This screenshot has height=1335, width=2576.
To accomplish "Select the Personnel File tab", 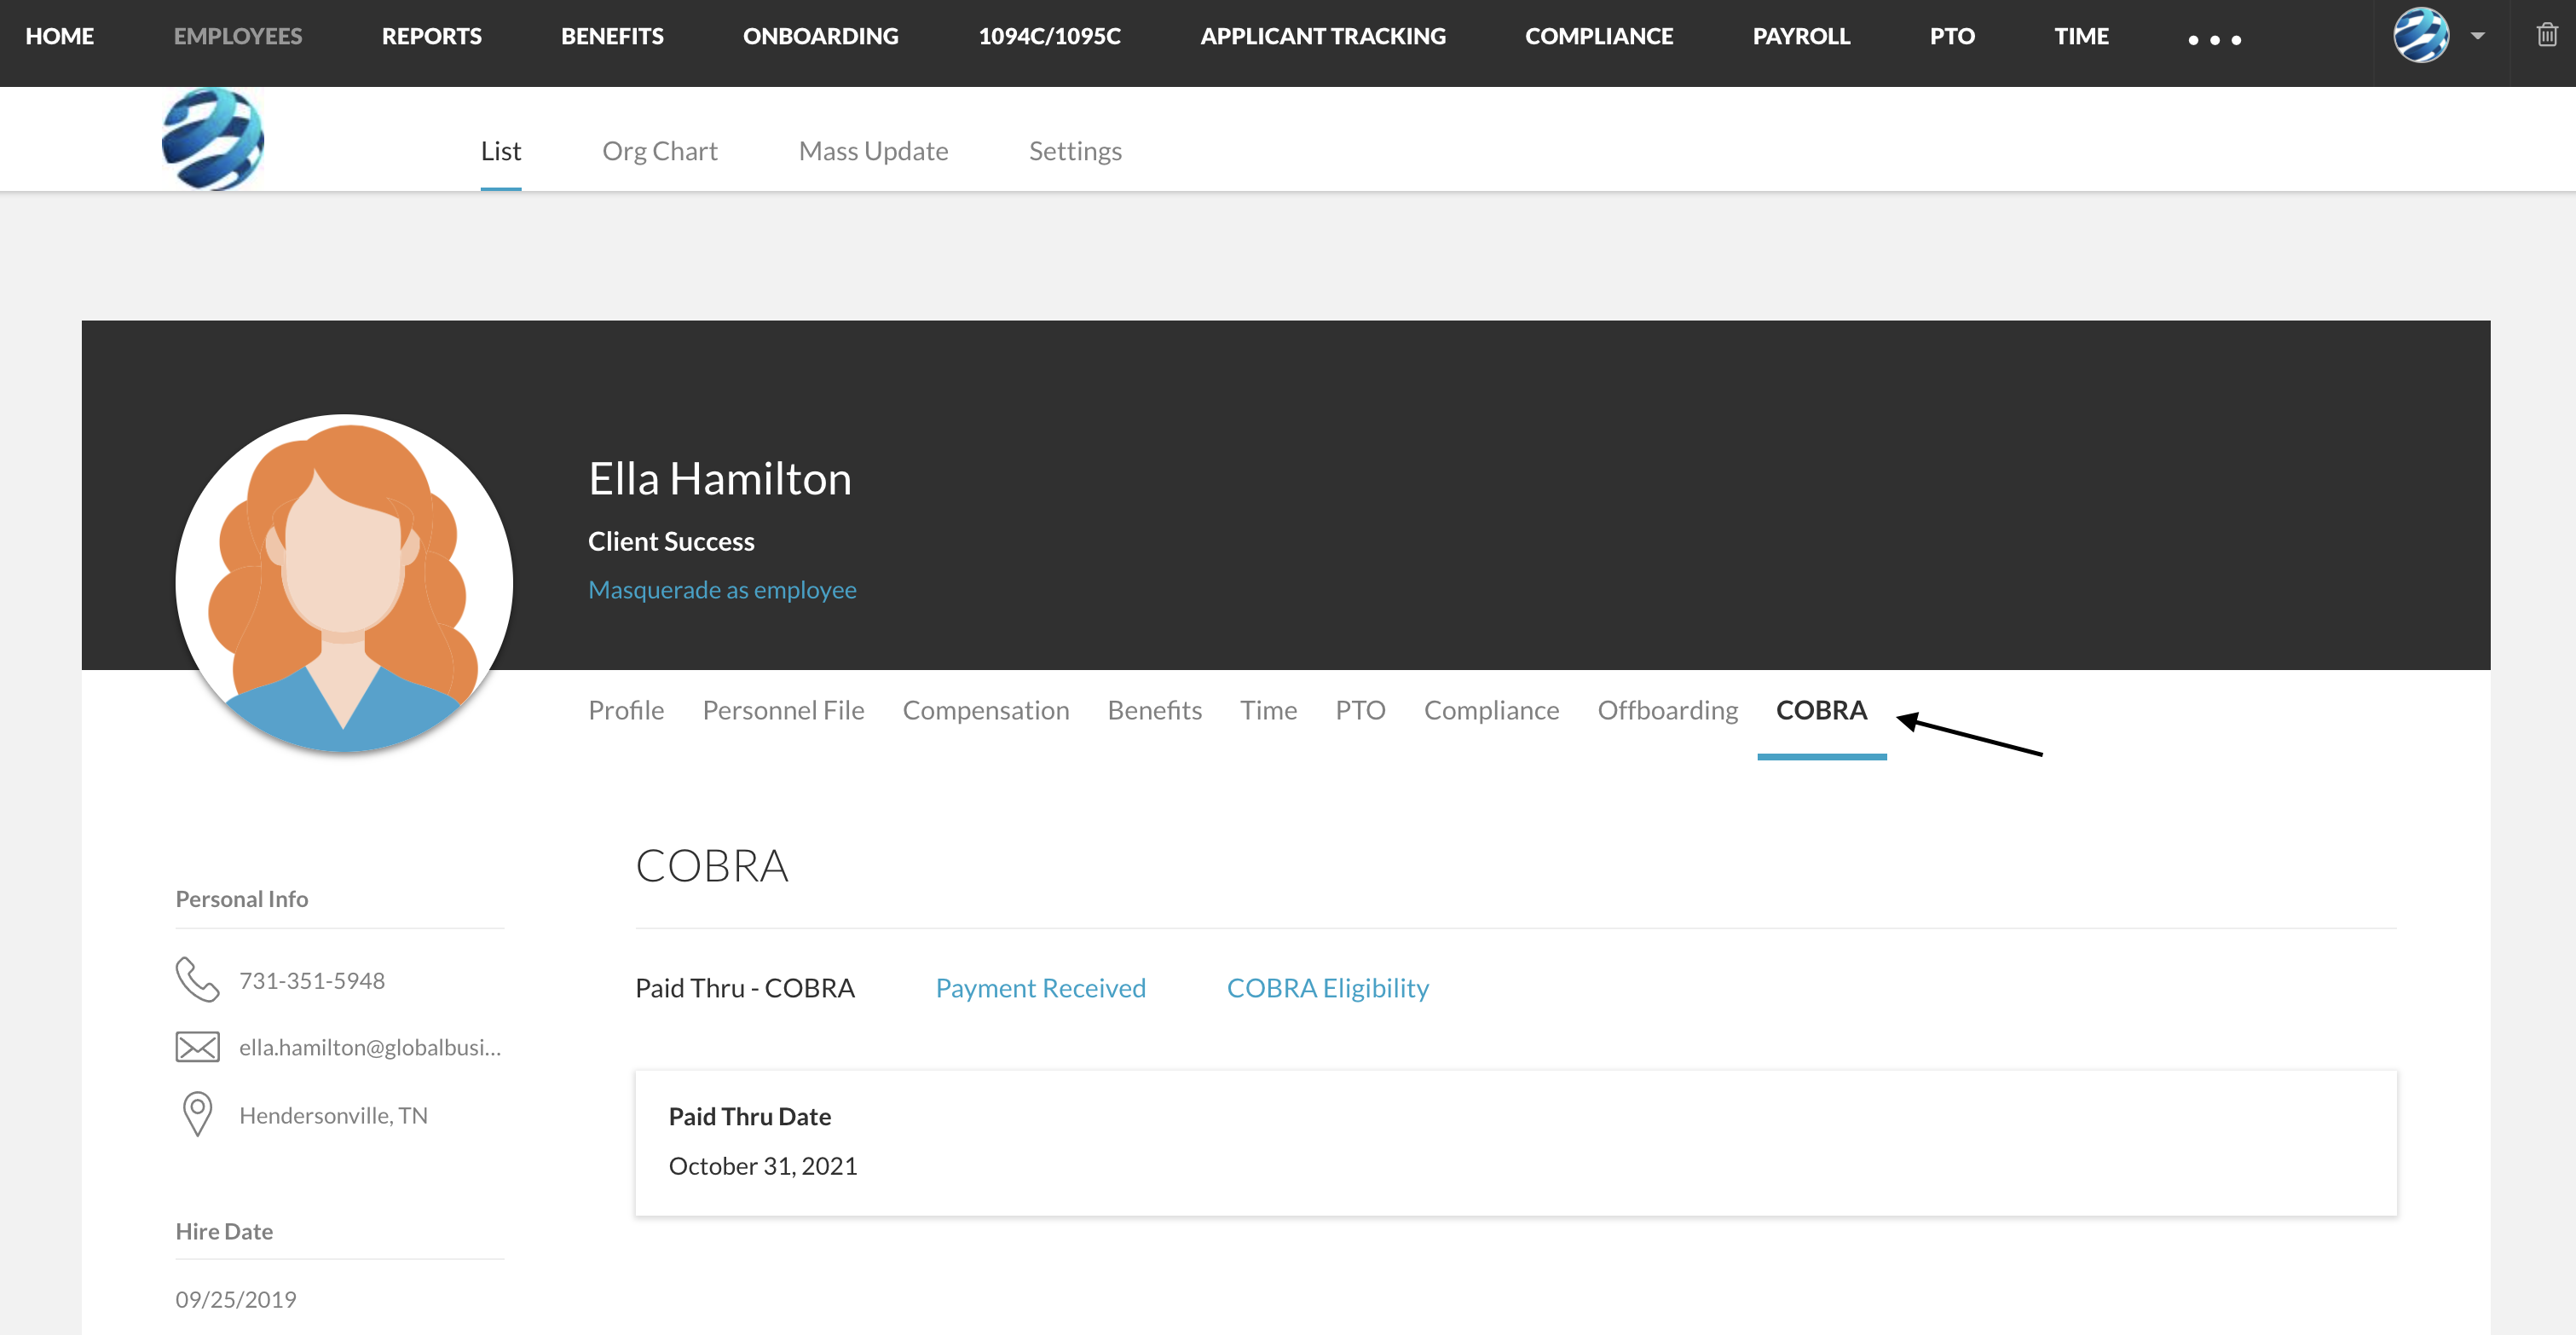I will coord(783,710).
